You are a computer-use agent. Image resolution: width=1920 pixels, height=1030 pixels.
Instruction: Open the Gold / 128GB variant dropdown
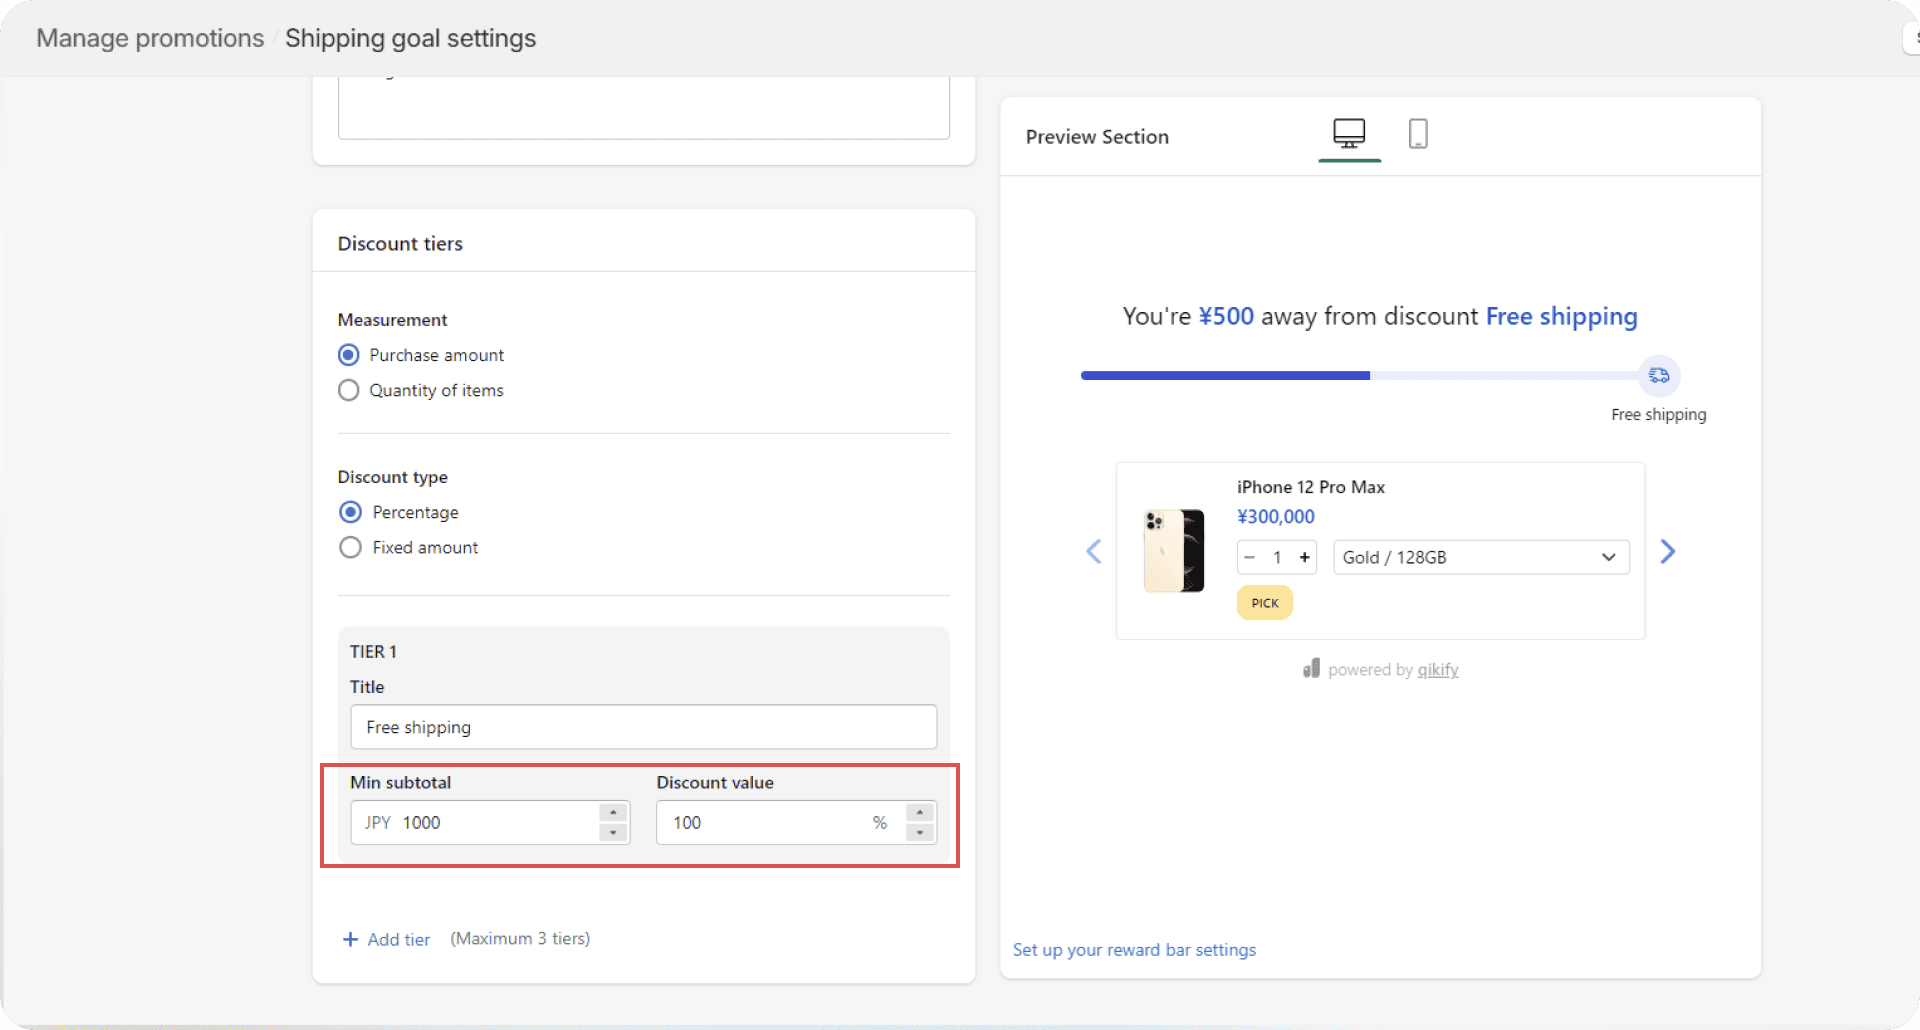[x=1480, y=557]
